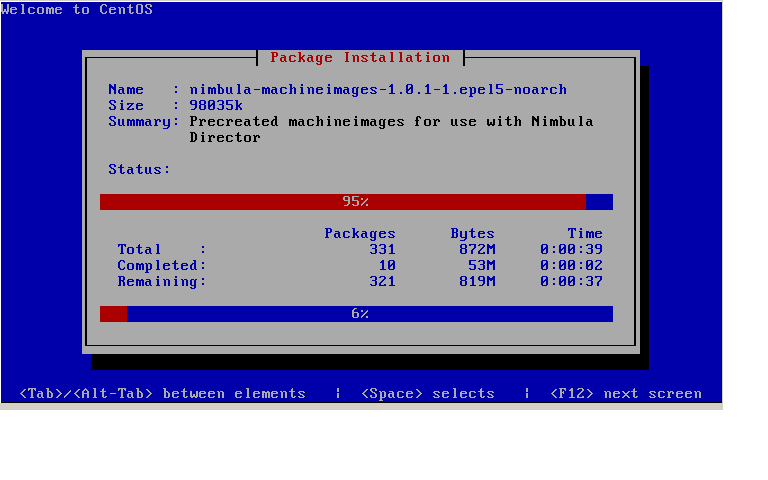Click the Space selects hint

coord(428,394)
